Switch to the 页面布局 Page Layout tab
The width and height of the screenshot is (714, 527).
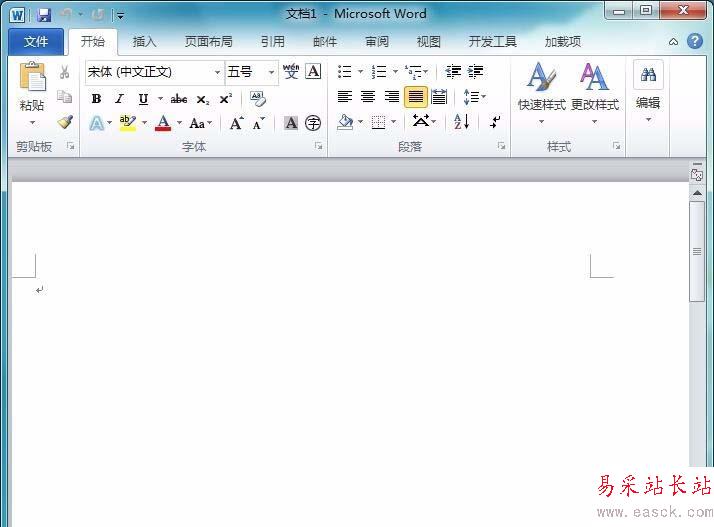click(209, 42)
